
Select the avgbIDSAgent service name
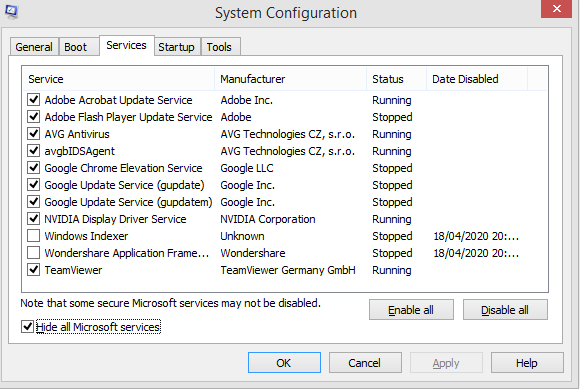click(80, 151)
